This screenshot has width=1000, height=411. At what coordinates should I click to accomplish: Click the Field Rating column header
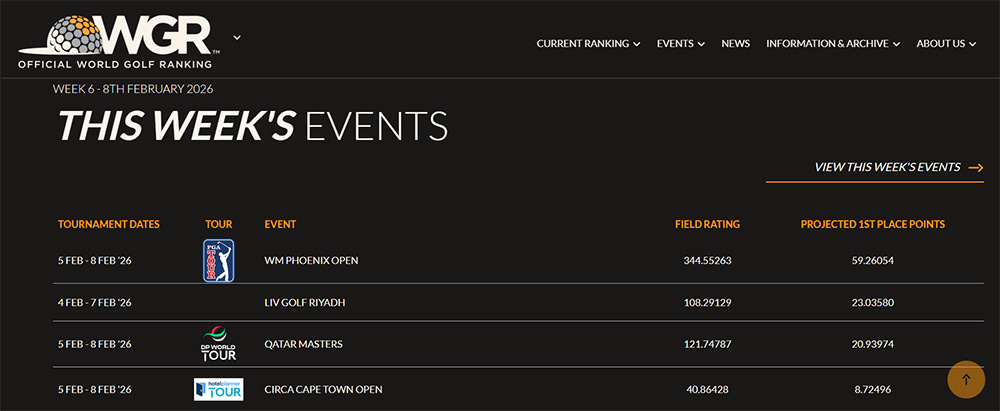pyautogui.click(x=707, y=224)
